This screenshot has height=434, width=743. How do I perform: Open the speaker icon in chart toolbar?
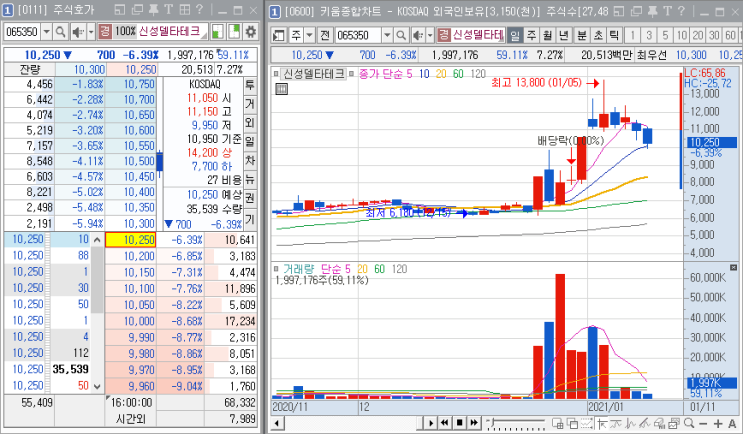point(418,35)
